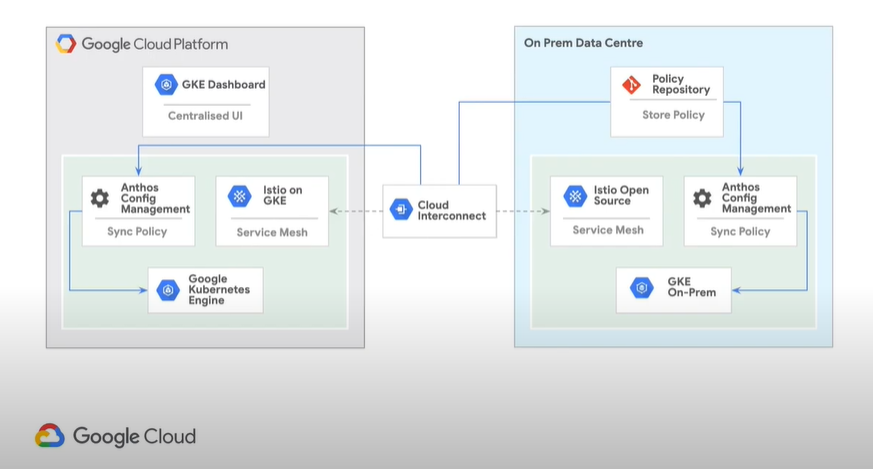Click "Service Mesh" under Istio Open Source
The width and height of the screenshot is (873, 469).
pos(608,230)
